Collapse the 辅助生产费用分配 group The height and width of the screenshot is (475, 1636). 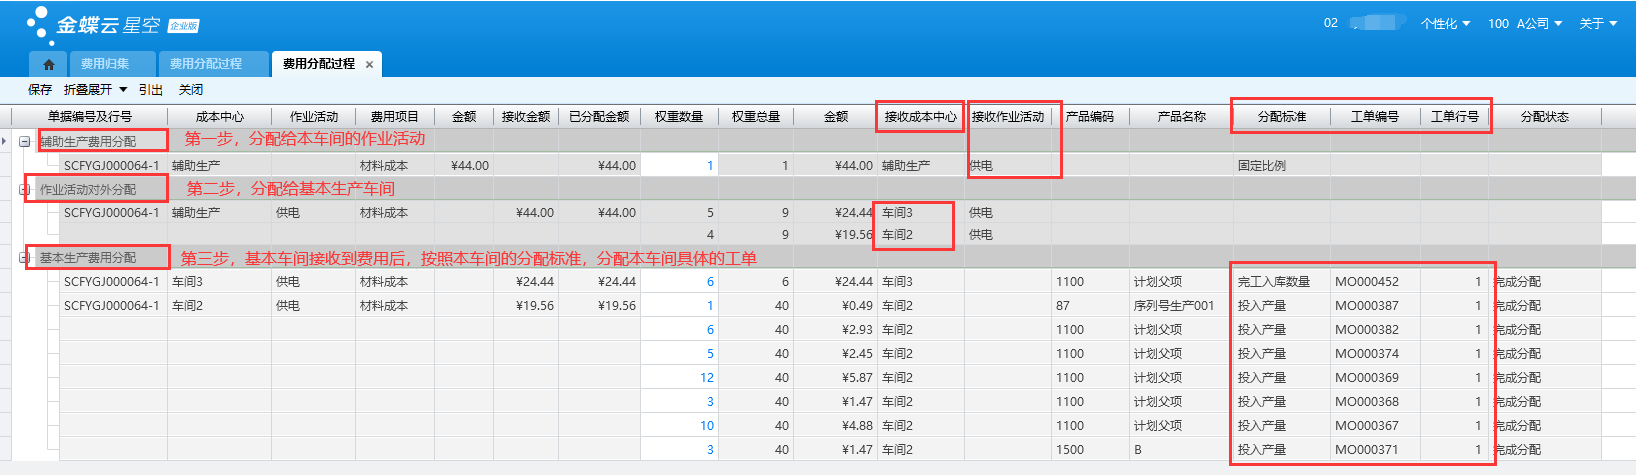pos(25,141)
